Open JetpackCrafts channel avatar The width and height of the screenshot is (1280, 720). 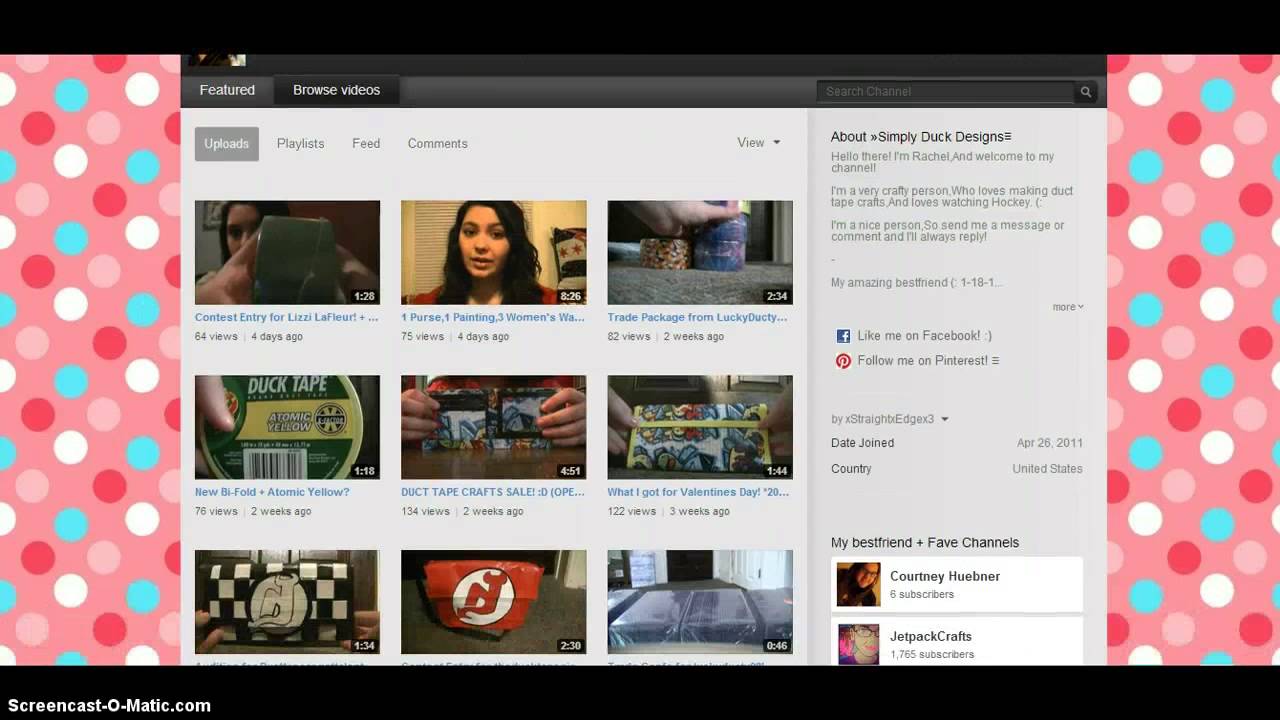(858, 644)
